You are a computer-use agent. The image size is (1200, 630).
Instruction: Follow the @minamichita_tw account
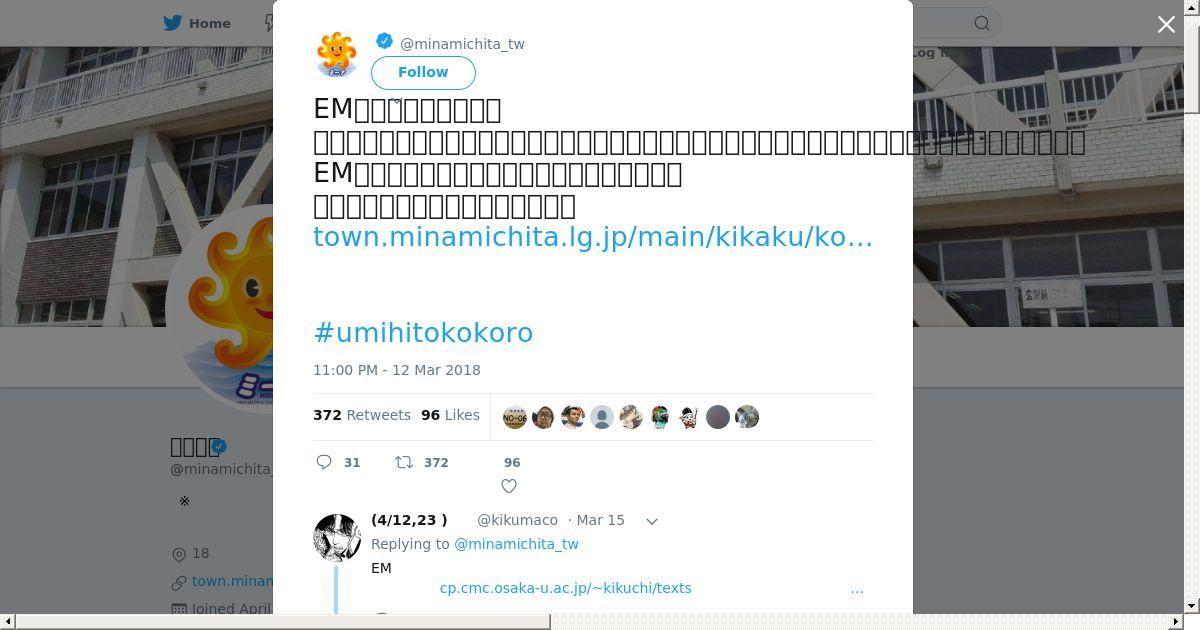(x=423, y=72)
